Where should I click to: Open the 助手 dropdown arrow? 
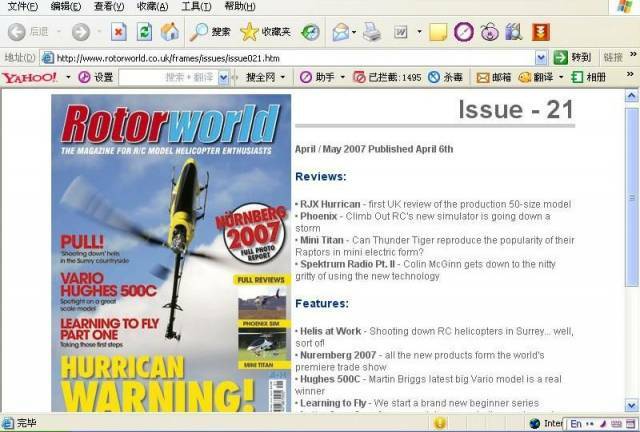(342, 77)
